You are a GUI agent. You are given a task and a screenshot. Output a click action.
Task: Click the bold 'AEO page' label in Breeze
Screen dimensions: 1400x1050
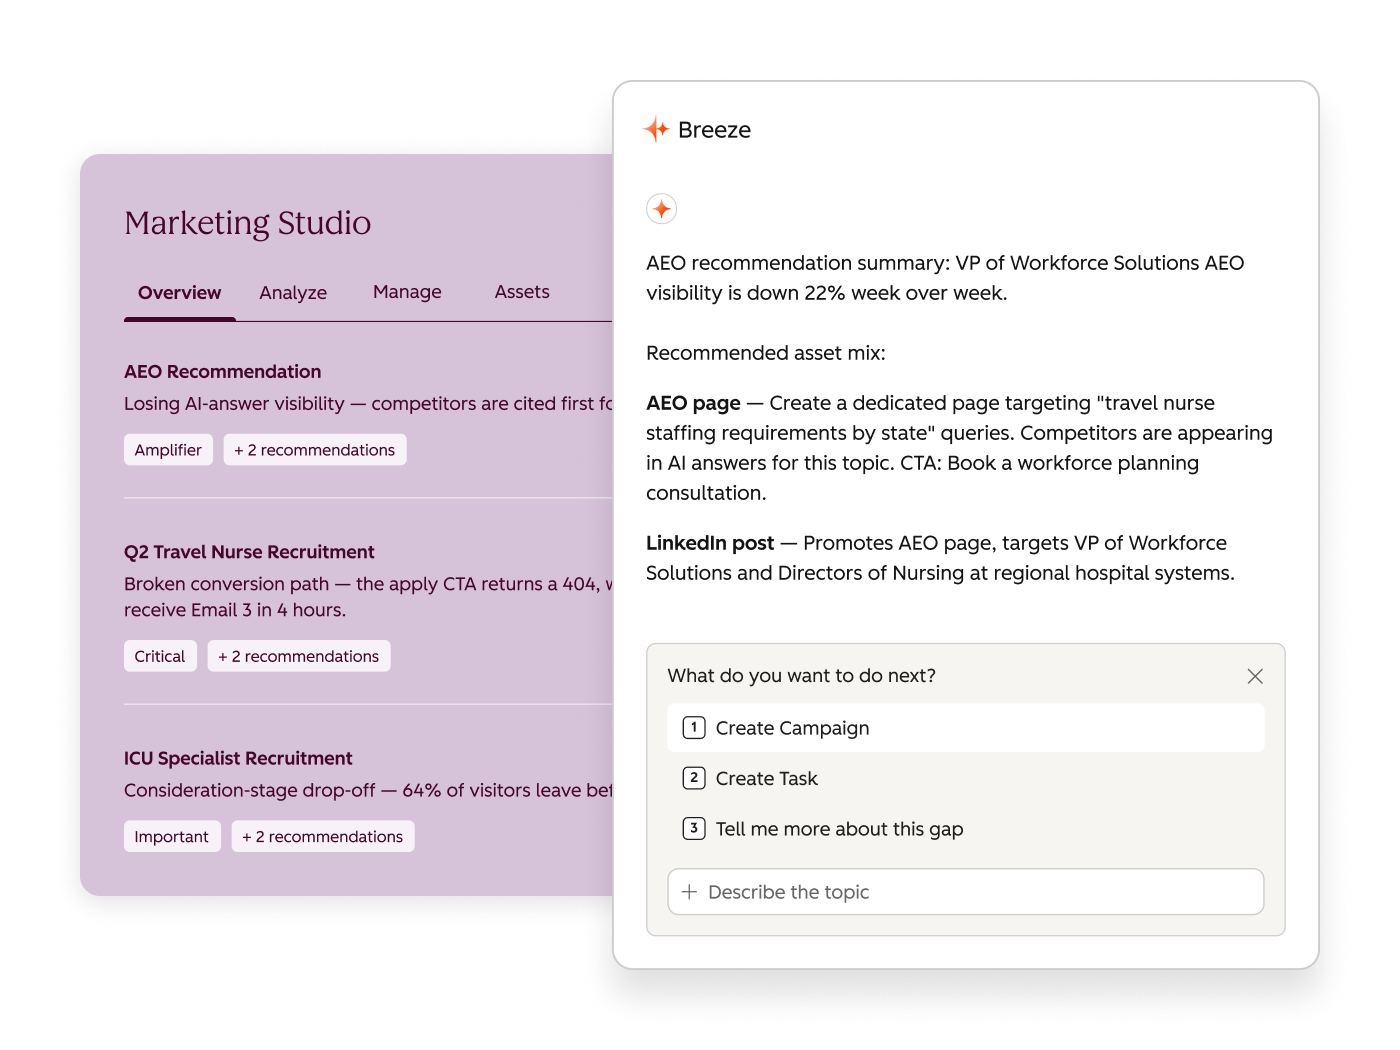point(693,403)
